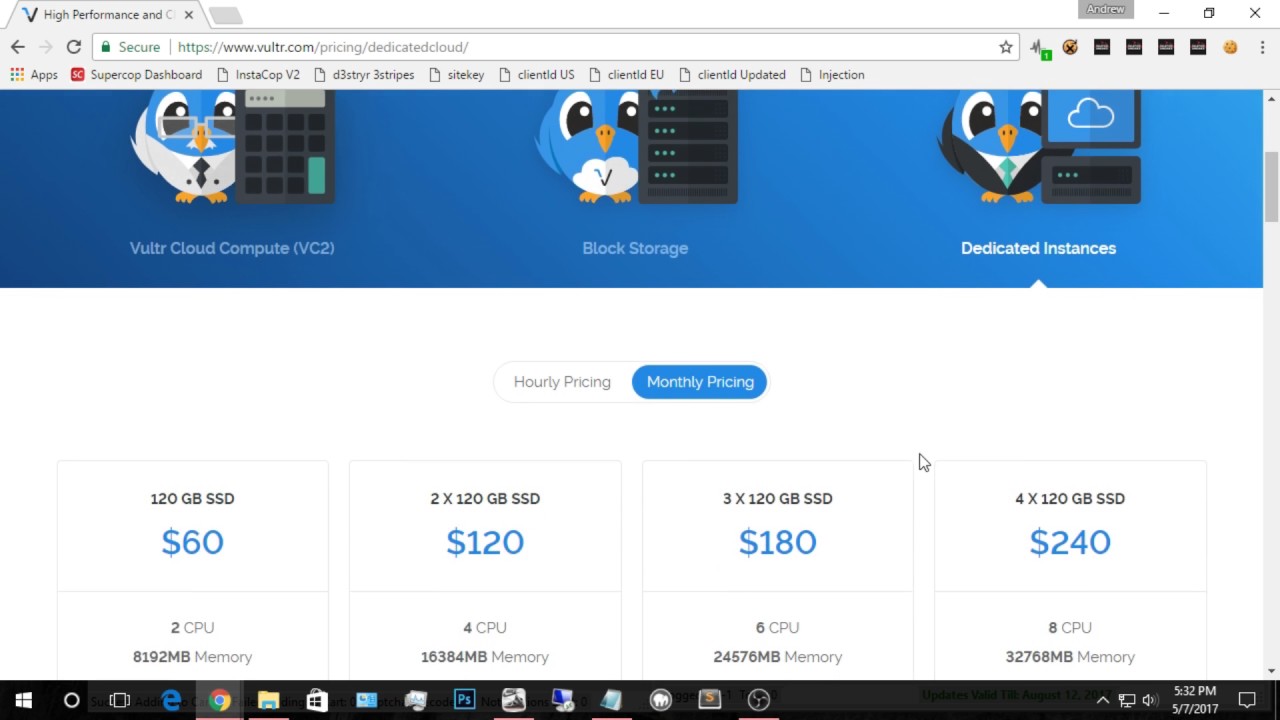Screen dimensions: 1280x720
Task: Click the '32768MB Memory' text
Action: pyautogui.click(x=1070, y=657)
